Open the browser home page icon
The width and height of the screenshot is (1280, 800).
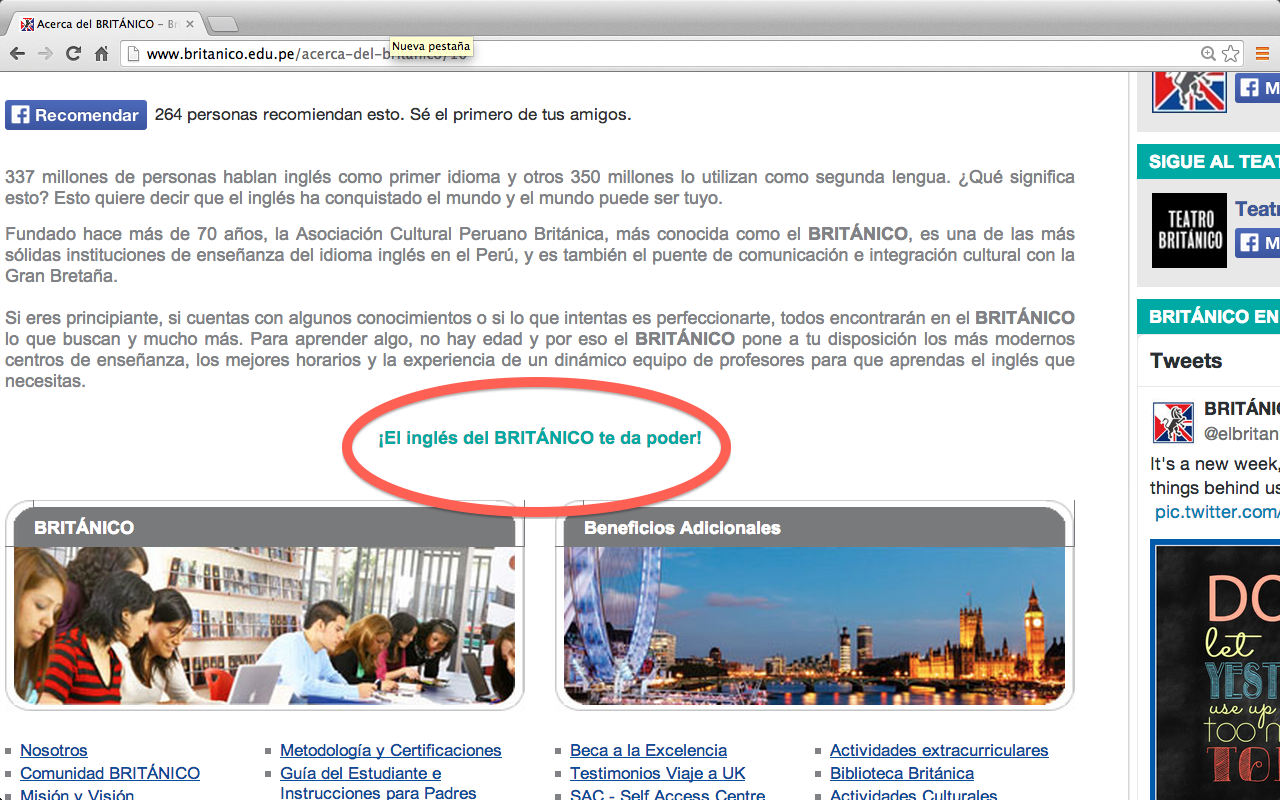coord(101,54)
